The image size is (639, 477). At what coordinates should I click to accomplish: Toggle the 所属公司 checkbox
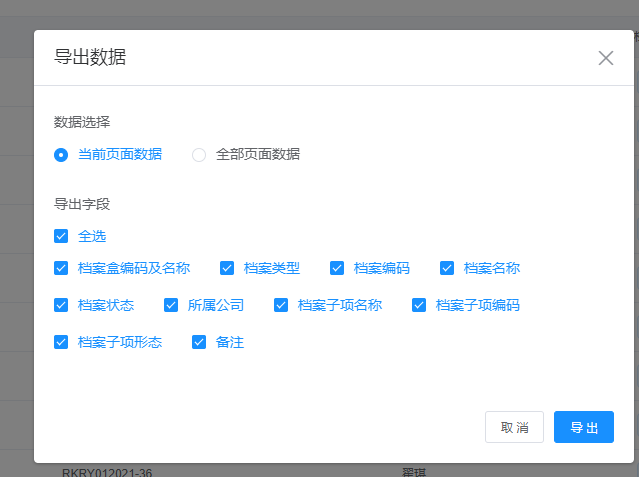coord(171,305)
